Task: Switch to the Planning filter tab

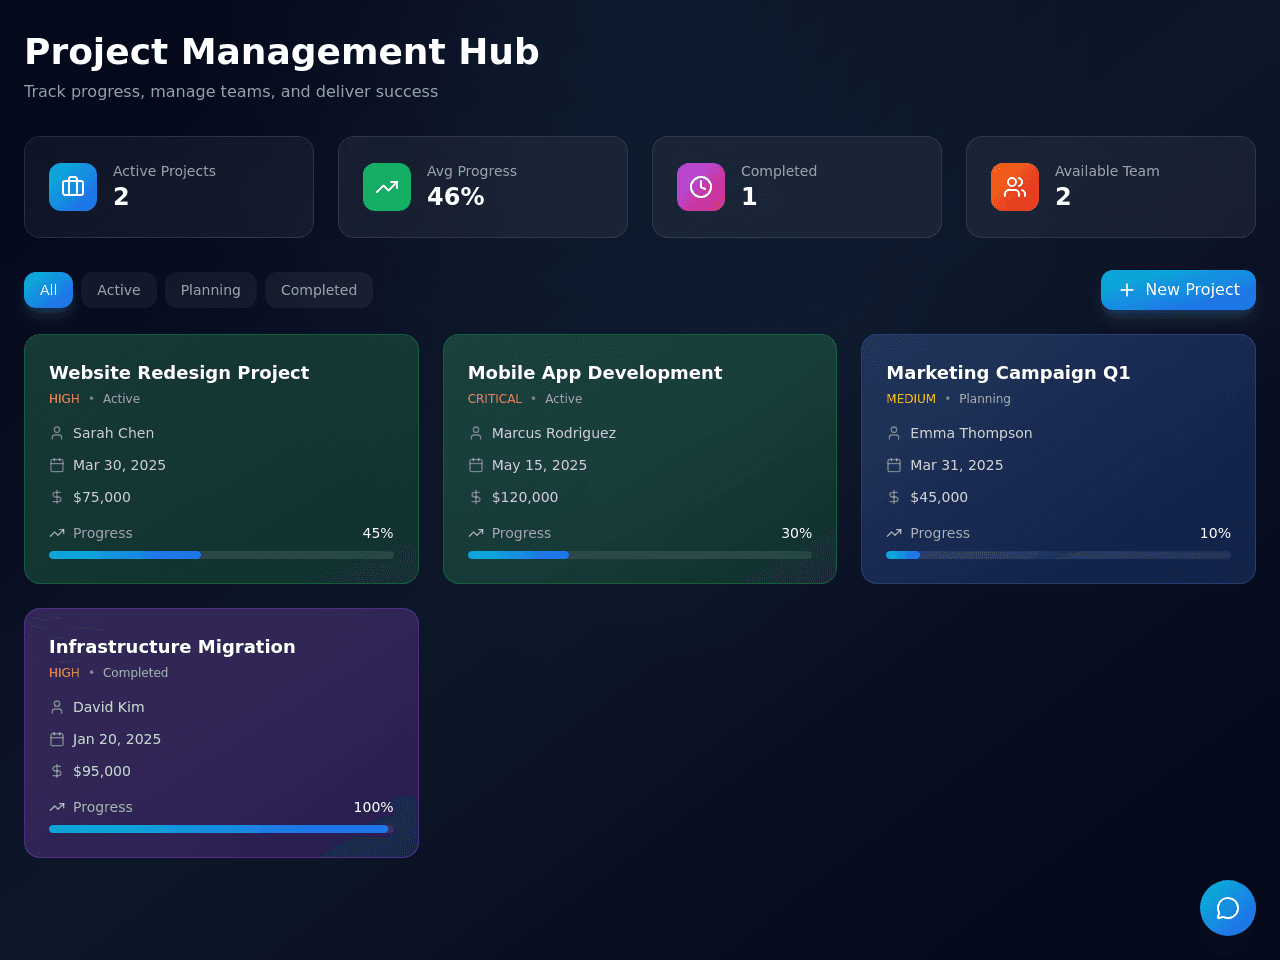Action: tap(211, 290)
